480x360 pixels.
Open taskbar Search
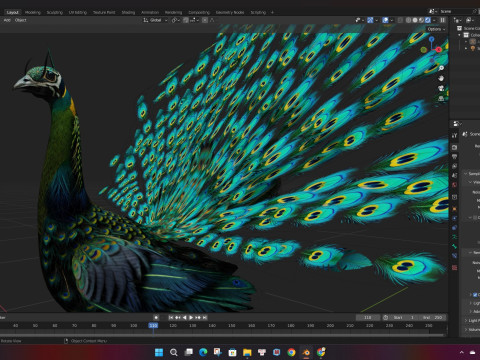(174, 352)
